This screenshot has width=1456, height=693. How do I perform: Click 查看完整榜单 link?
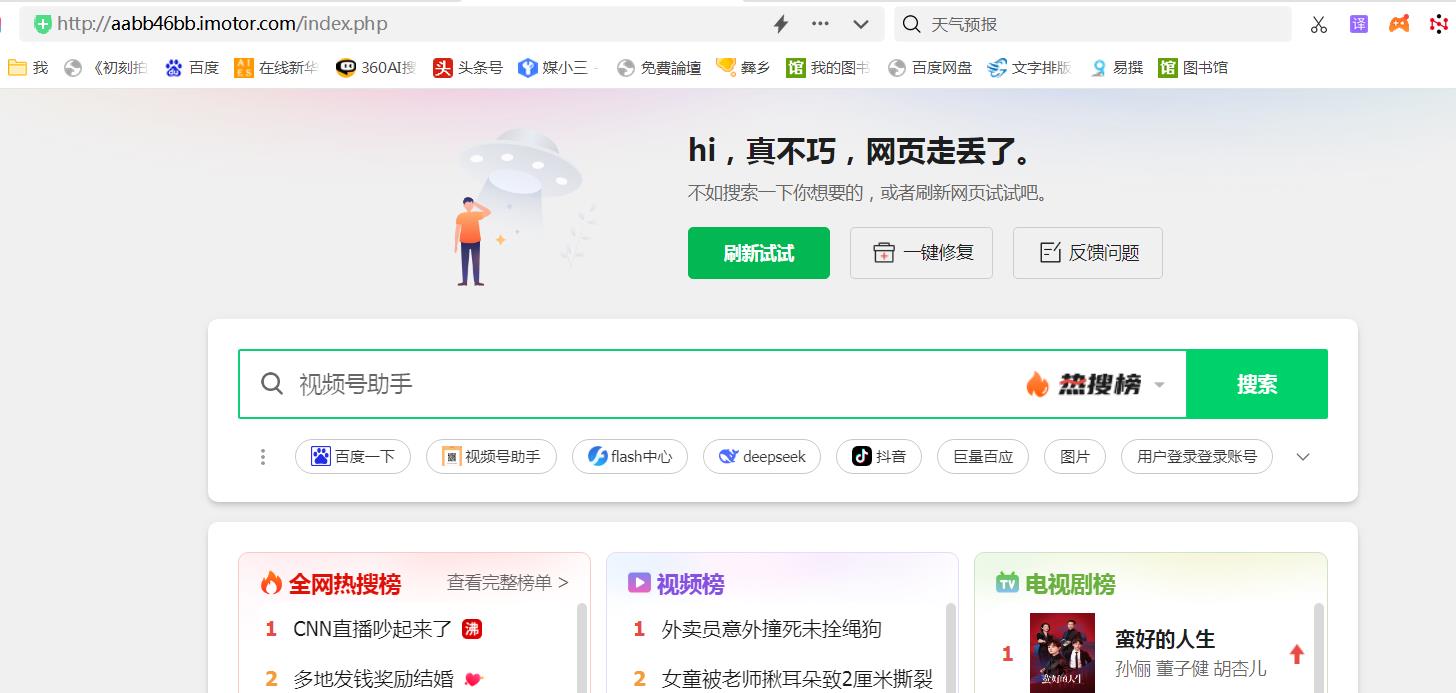pos(507,583)
